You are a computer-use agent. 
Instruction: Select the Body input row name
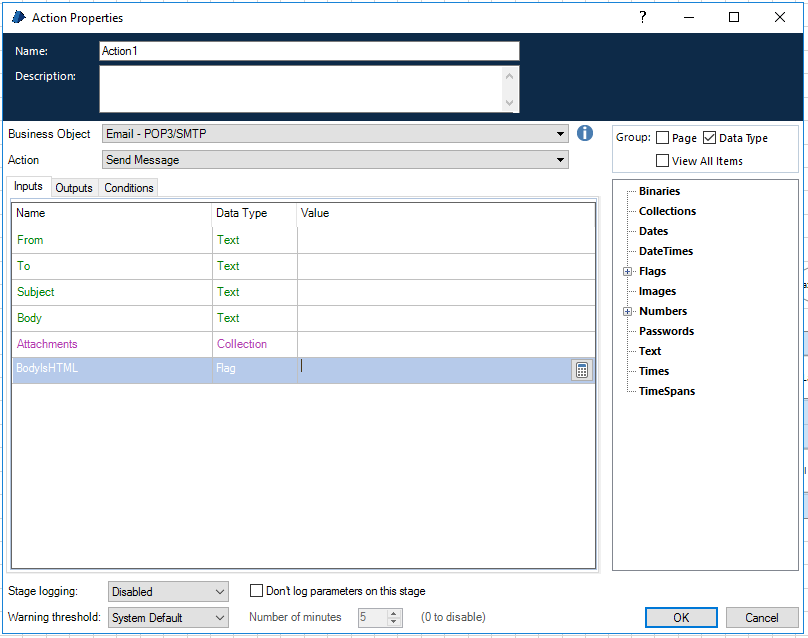(29, 318)
